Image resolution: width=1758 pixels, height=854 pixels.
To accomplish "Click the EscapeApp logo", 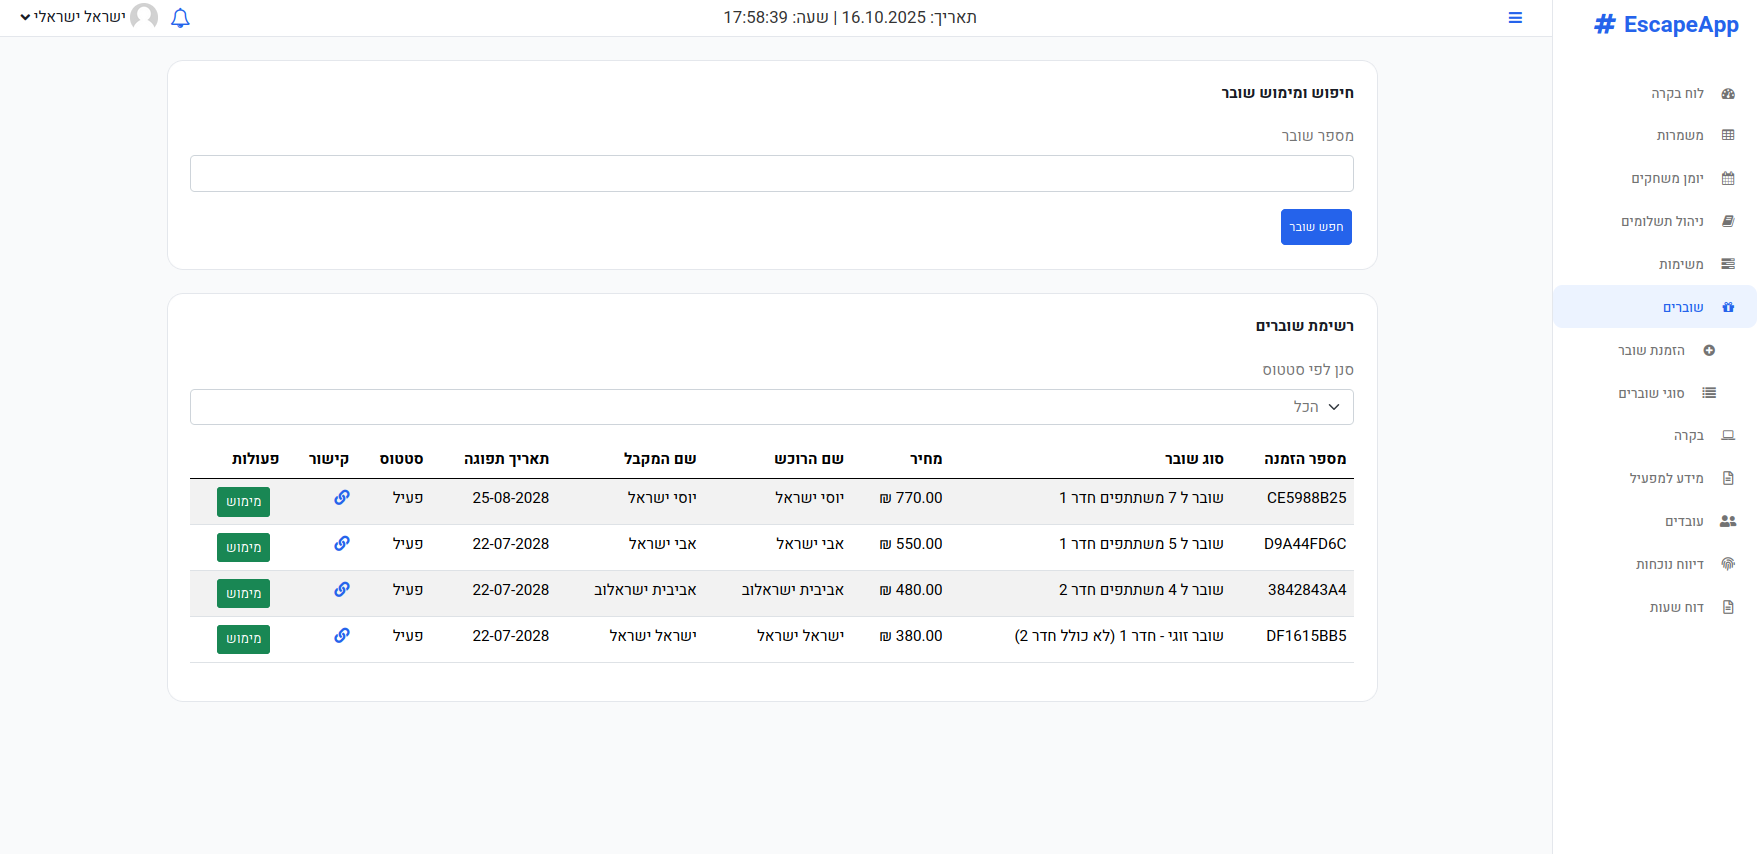I will [1666, 25].
